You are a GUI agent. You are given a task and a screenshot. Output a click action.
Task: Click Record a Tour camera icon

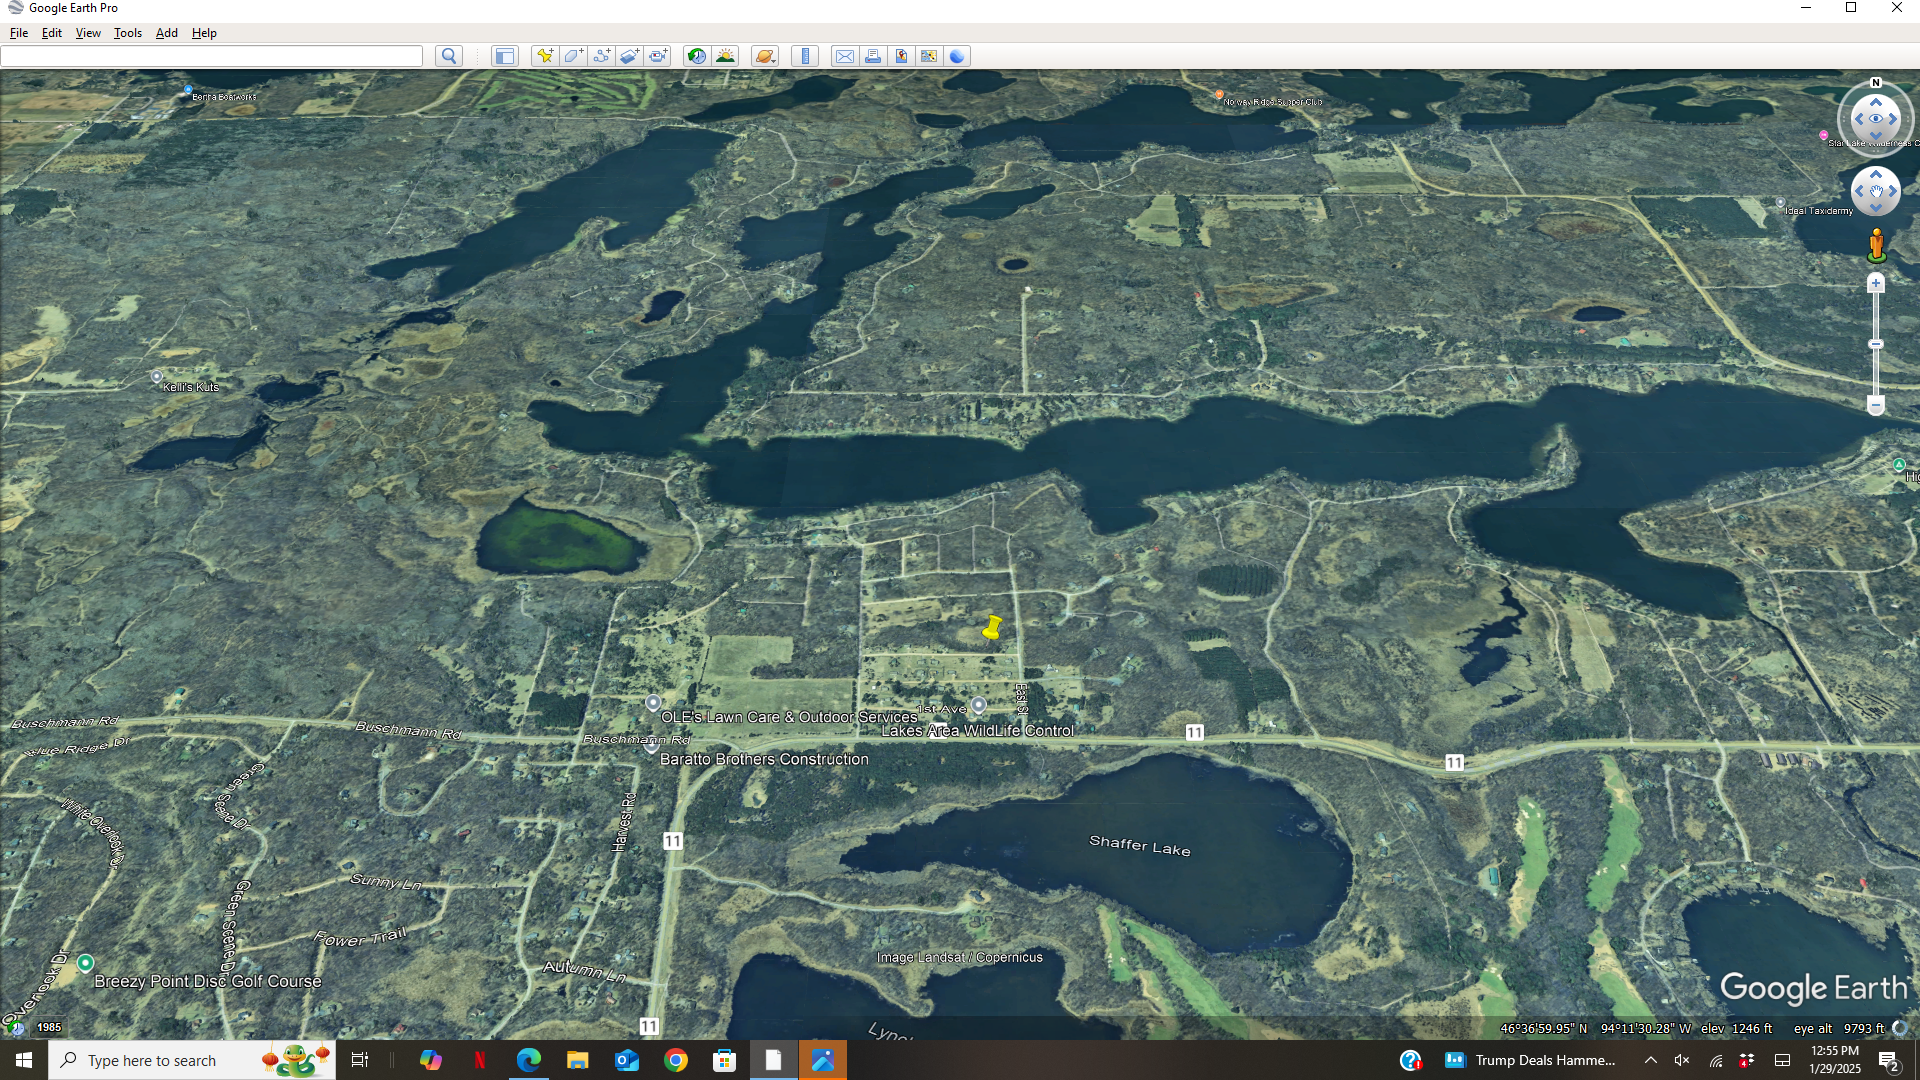click(x=658, y=56)
